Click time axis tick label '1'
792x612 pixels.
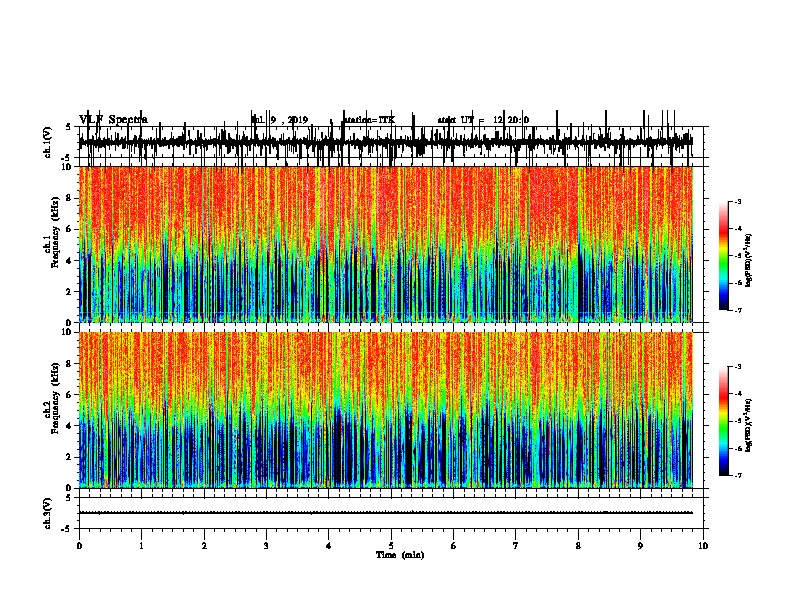click(141, 546)
